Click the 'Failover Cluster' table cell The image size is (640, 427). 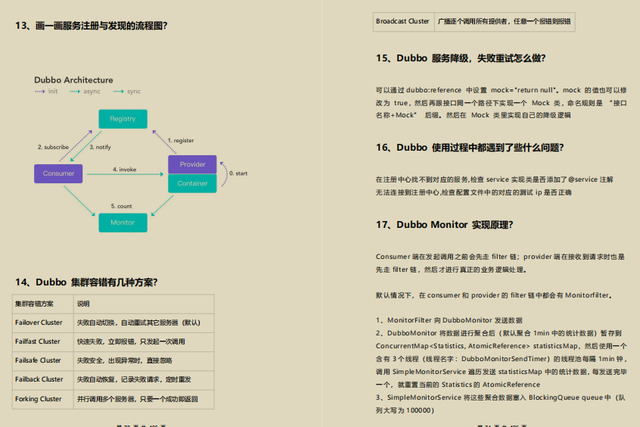pos(43,322)
